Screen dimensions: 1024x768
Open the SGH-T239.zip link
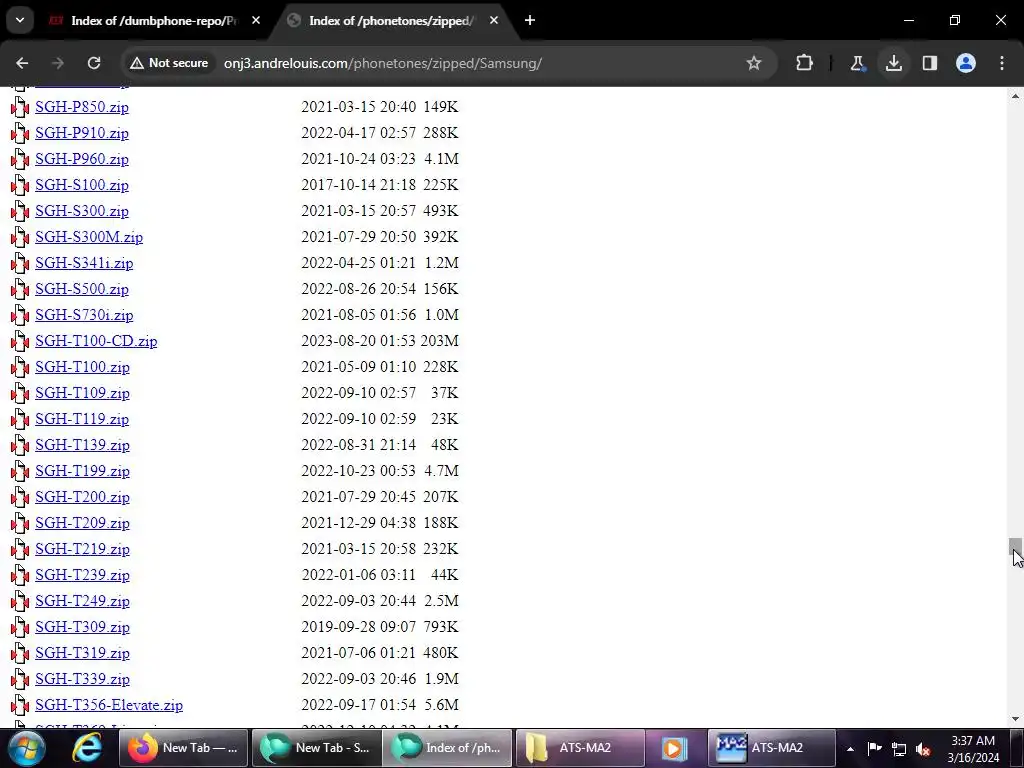pyautogui.click(x=82, y=575)
